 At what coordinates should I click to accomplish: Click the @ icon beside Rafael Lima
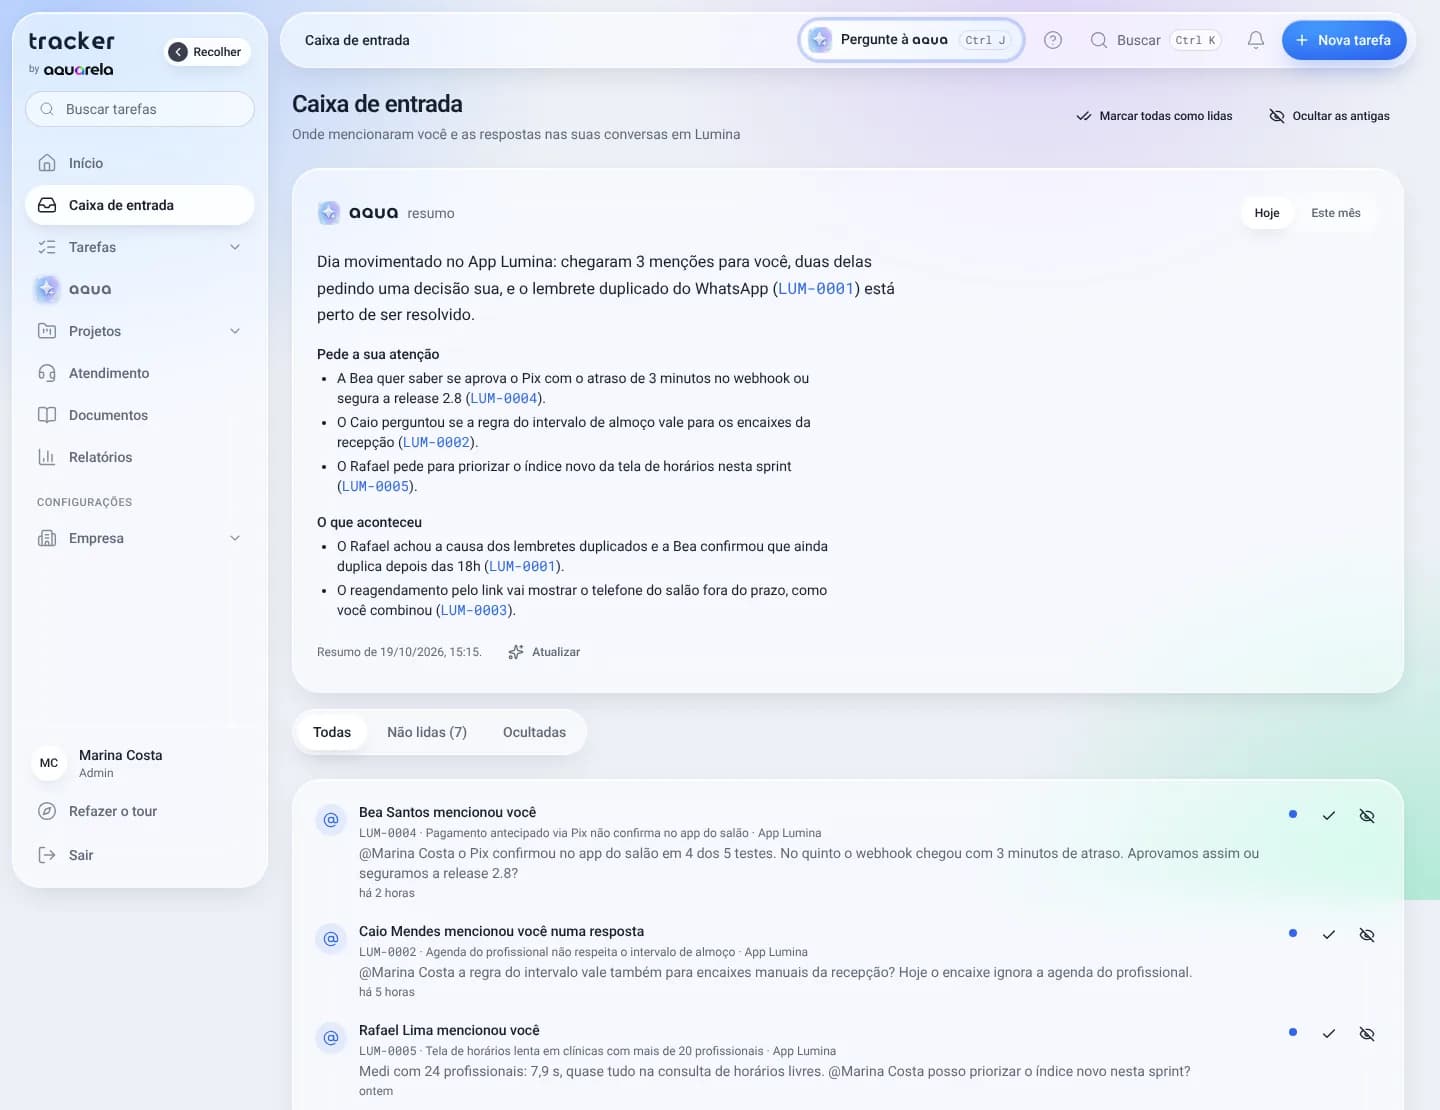coord(331,1038)
